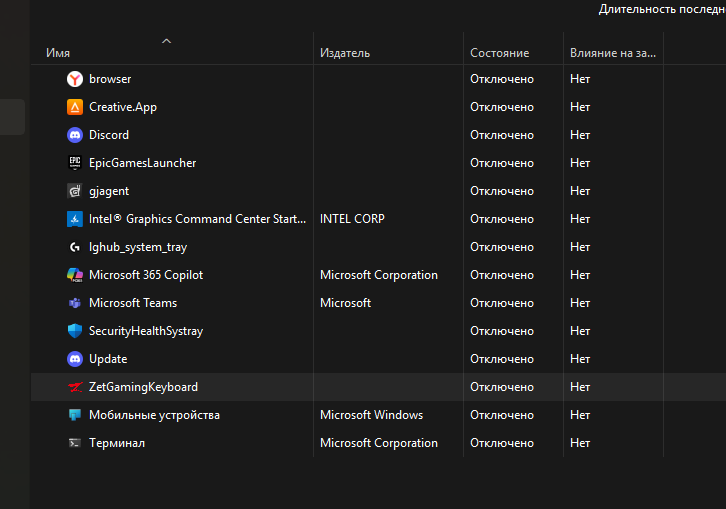Select the Creative.App orange icon
The width and height of the screenshot is (726, 509).
tap(75, 107)
